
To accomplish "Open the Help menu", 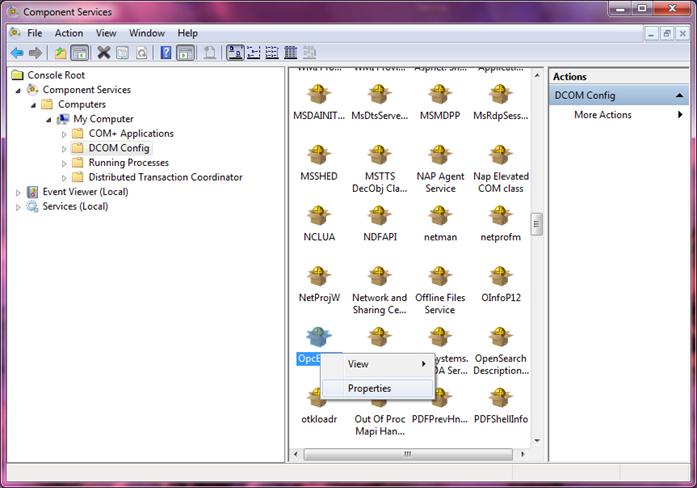I will 188,33.
